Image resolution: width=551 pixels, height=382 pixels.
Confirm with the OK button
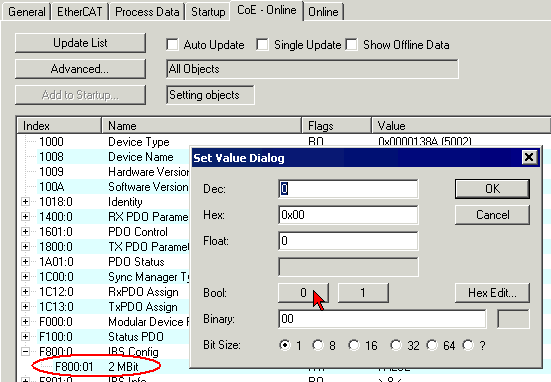[492, 189]
